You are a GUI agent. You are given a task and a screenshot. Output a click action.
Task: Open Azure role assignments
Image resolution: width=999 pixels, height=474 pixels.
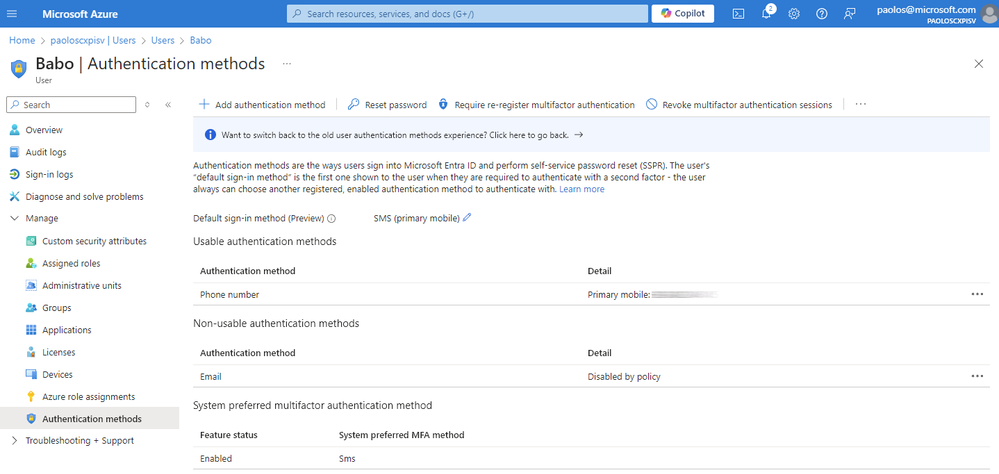(x=89, y=396)
